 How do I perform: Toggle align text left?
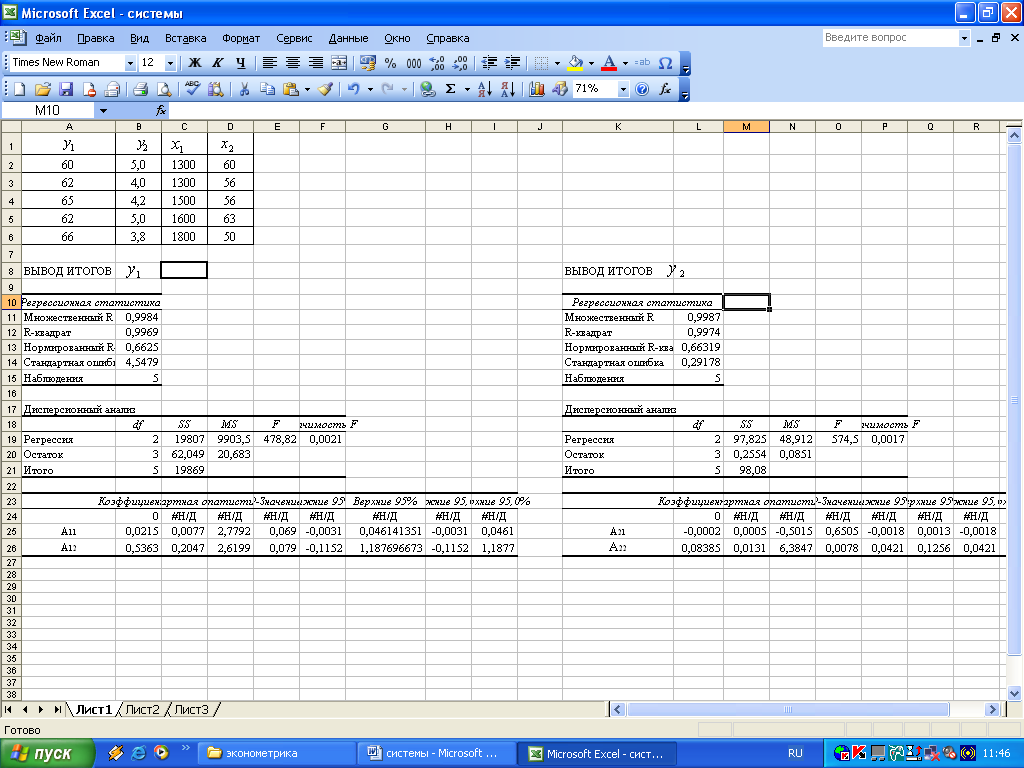click(269, 63)
